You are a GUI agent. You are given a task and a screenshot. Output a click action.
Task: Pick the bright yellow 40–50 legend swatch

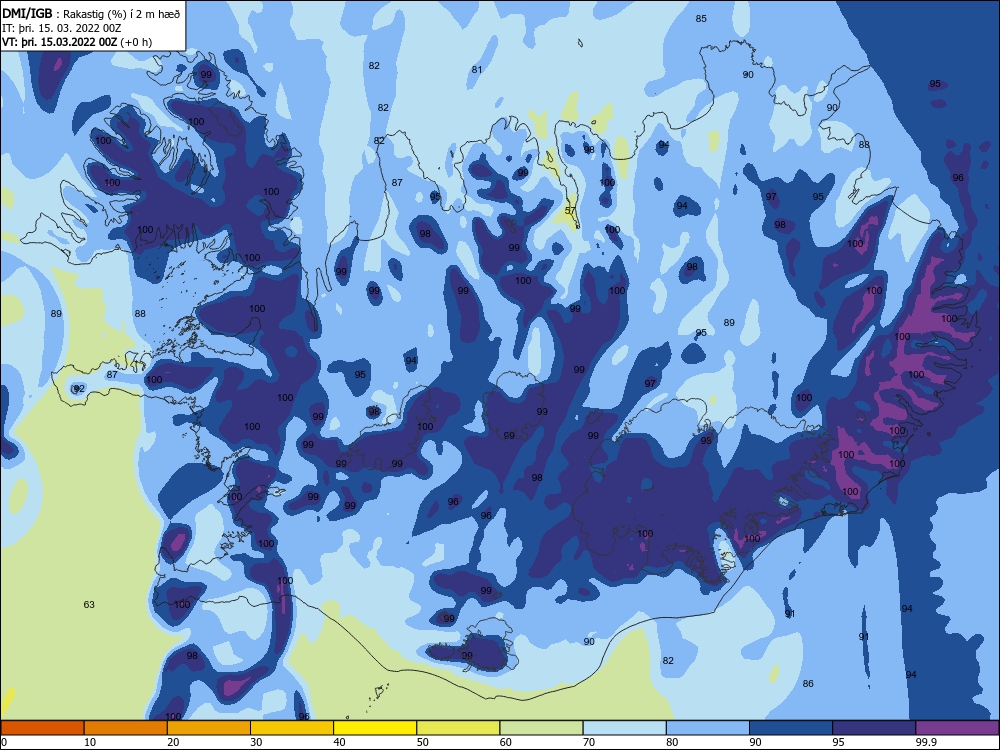click(375, 728)
